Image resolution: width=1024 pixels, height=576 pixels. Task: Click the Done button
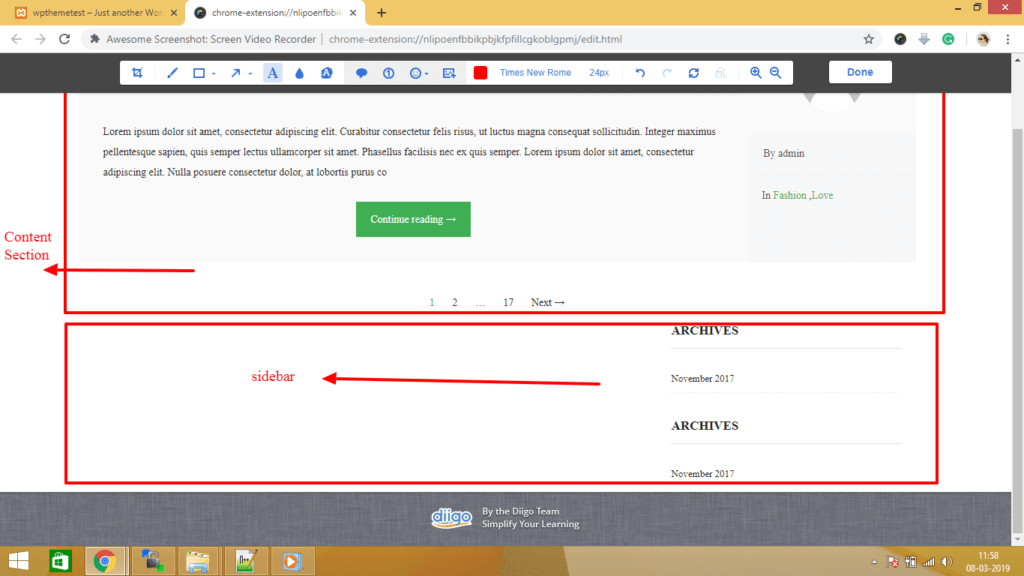(x=860, y=72)
